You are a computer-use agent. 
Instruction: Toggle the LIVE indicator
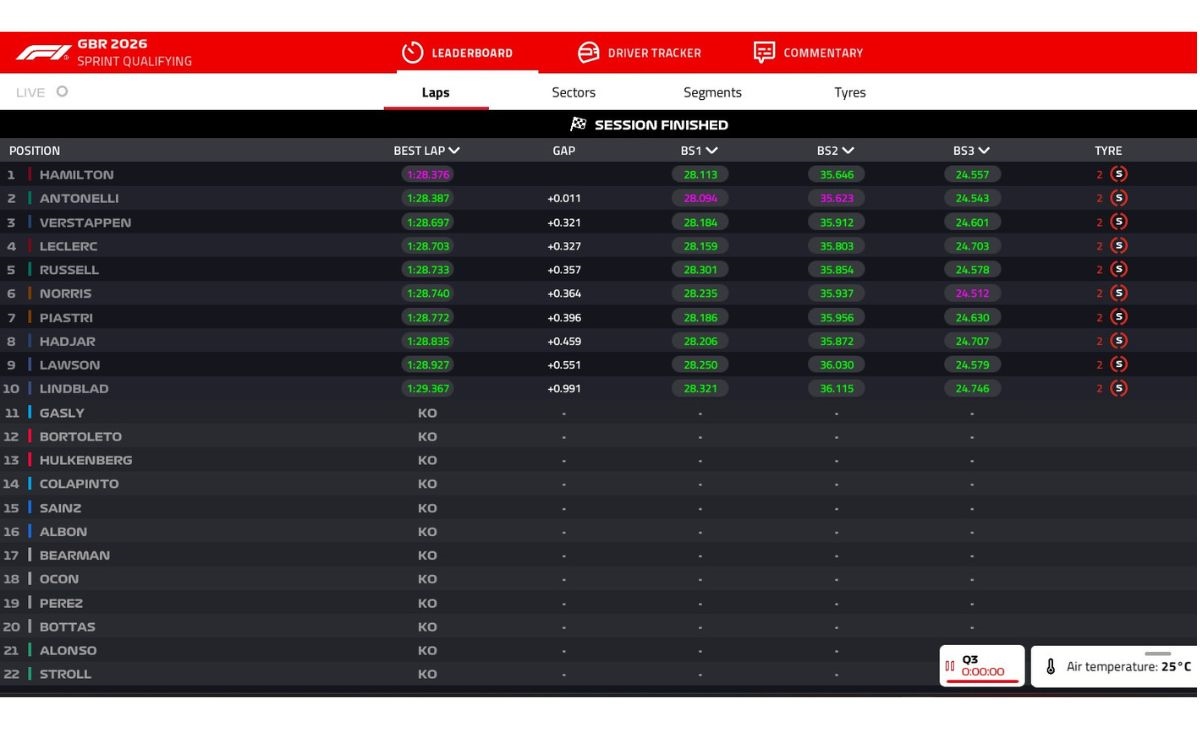tap(42, 92)
